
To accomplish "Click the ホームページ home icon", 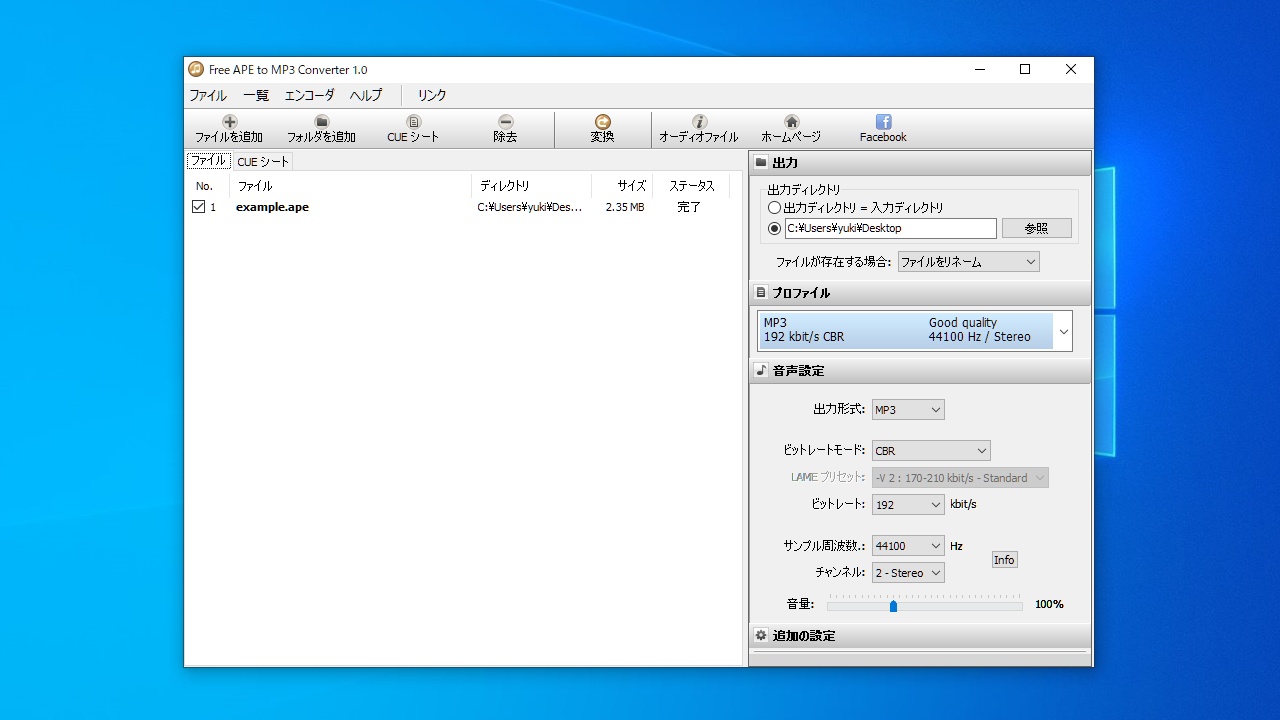I will 791,122.
